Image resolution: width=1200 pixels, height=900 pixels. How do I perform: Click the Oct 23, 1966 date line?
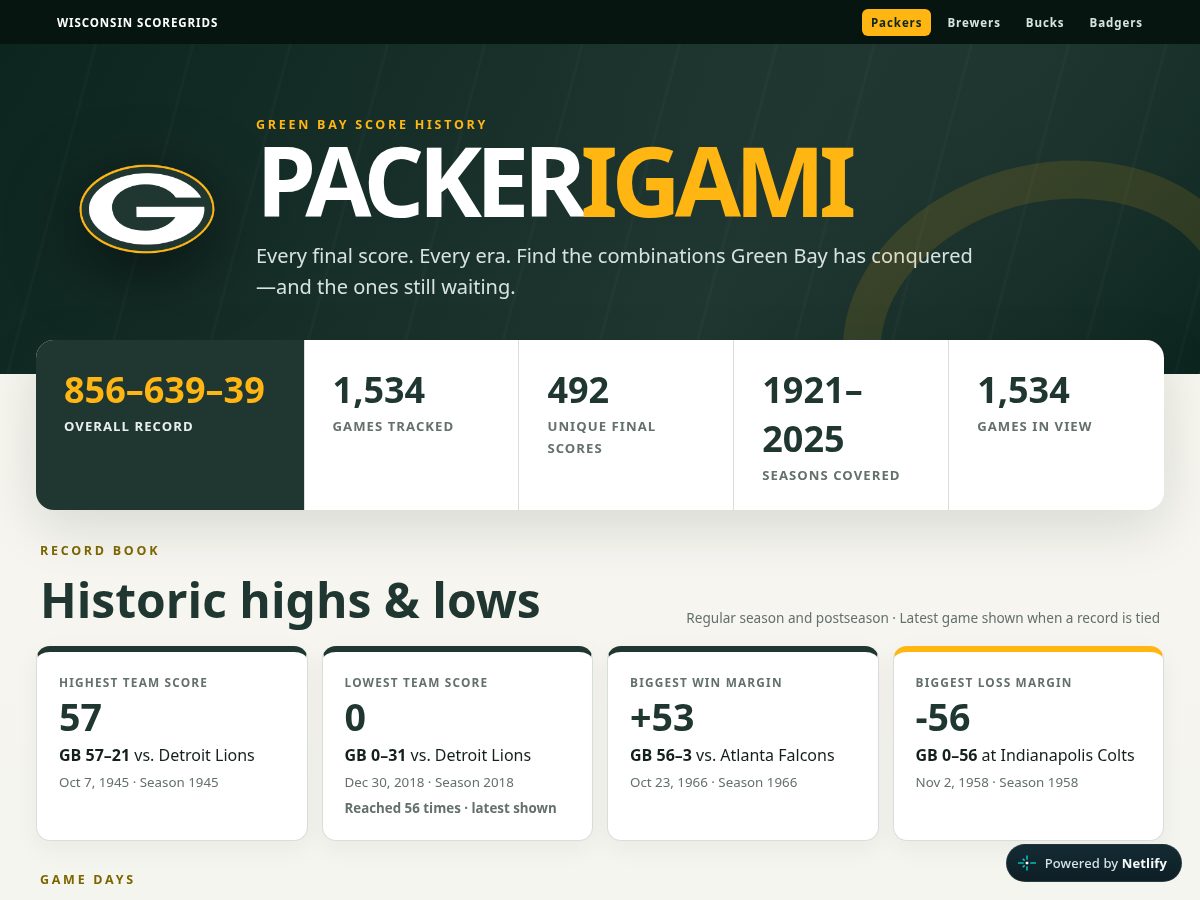tap(714, 783)
